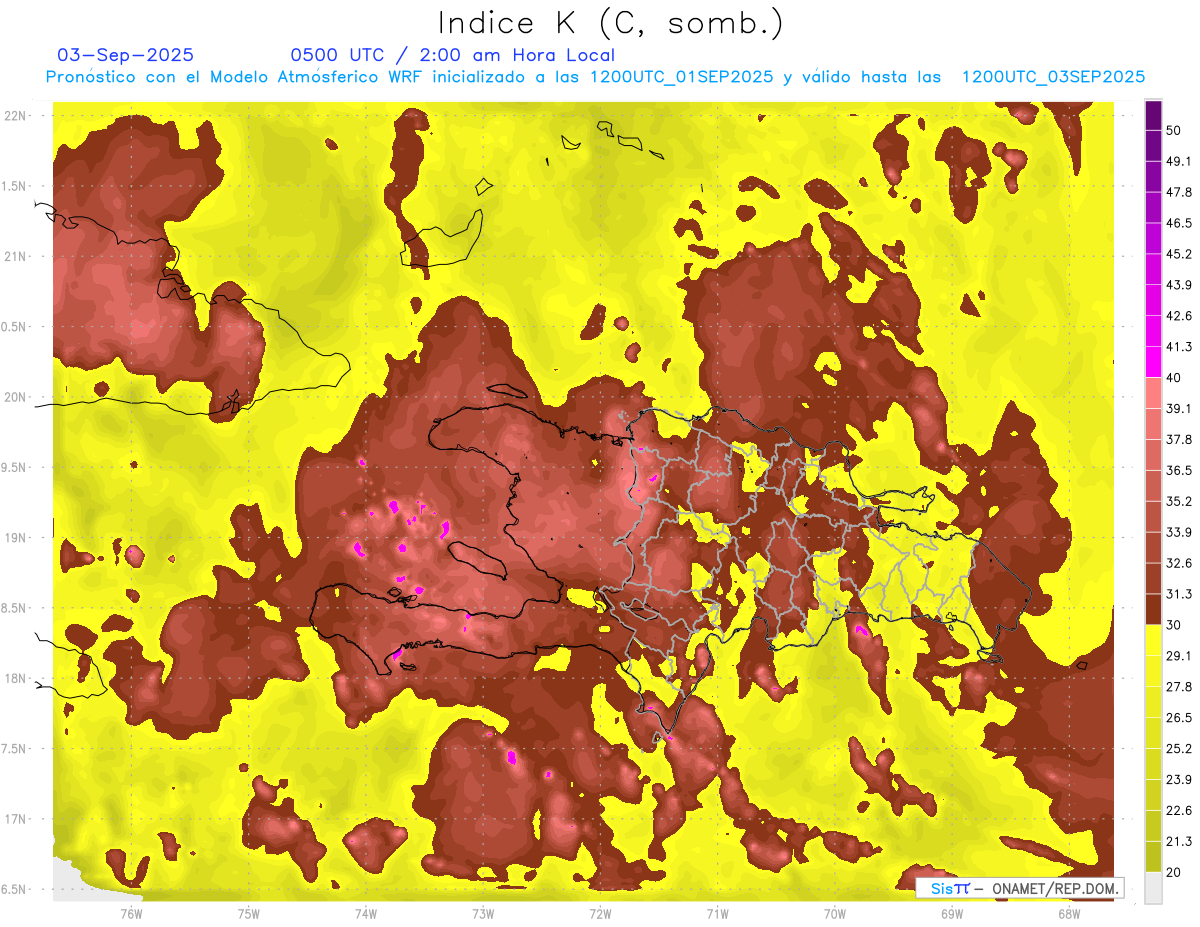Viewport: 1200px width, 927px height.
Task: Click the dark brown colorbar segment between 30 and 31.3
Action: click(x=1153, y=609)
